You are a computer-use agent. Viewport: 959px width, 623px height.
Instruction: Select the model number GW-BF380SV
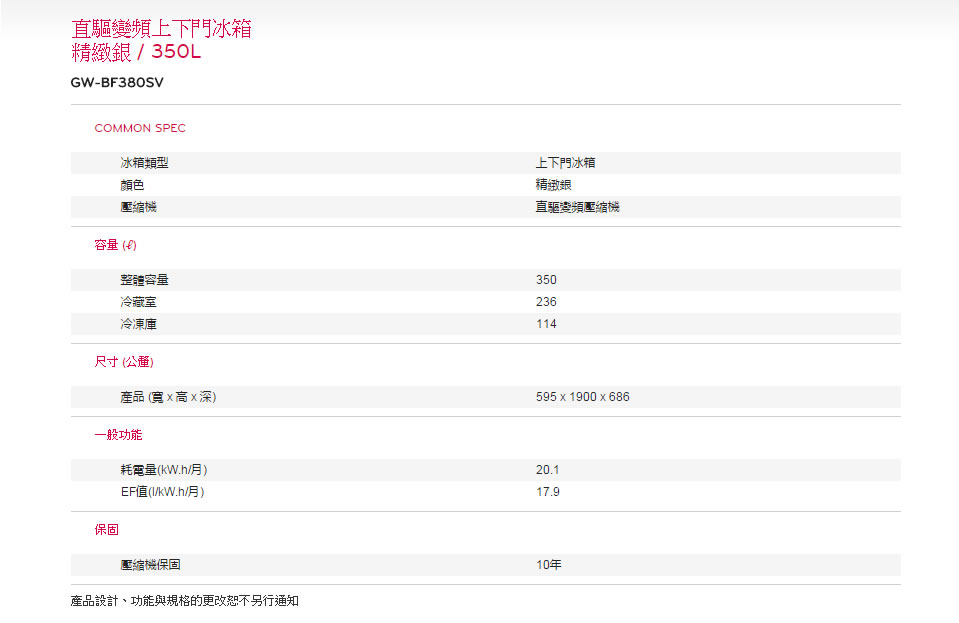point(117,83)
